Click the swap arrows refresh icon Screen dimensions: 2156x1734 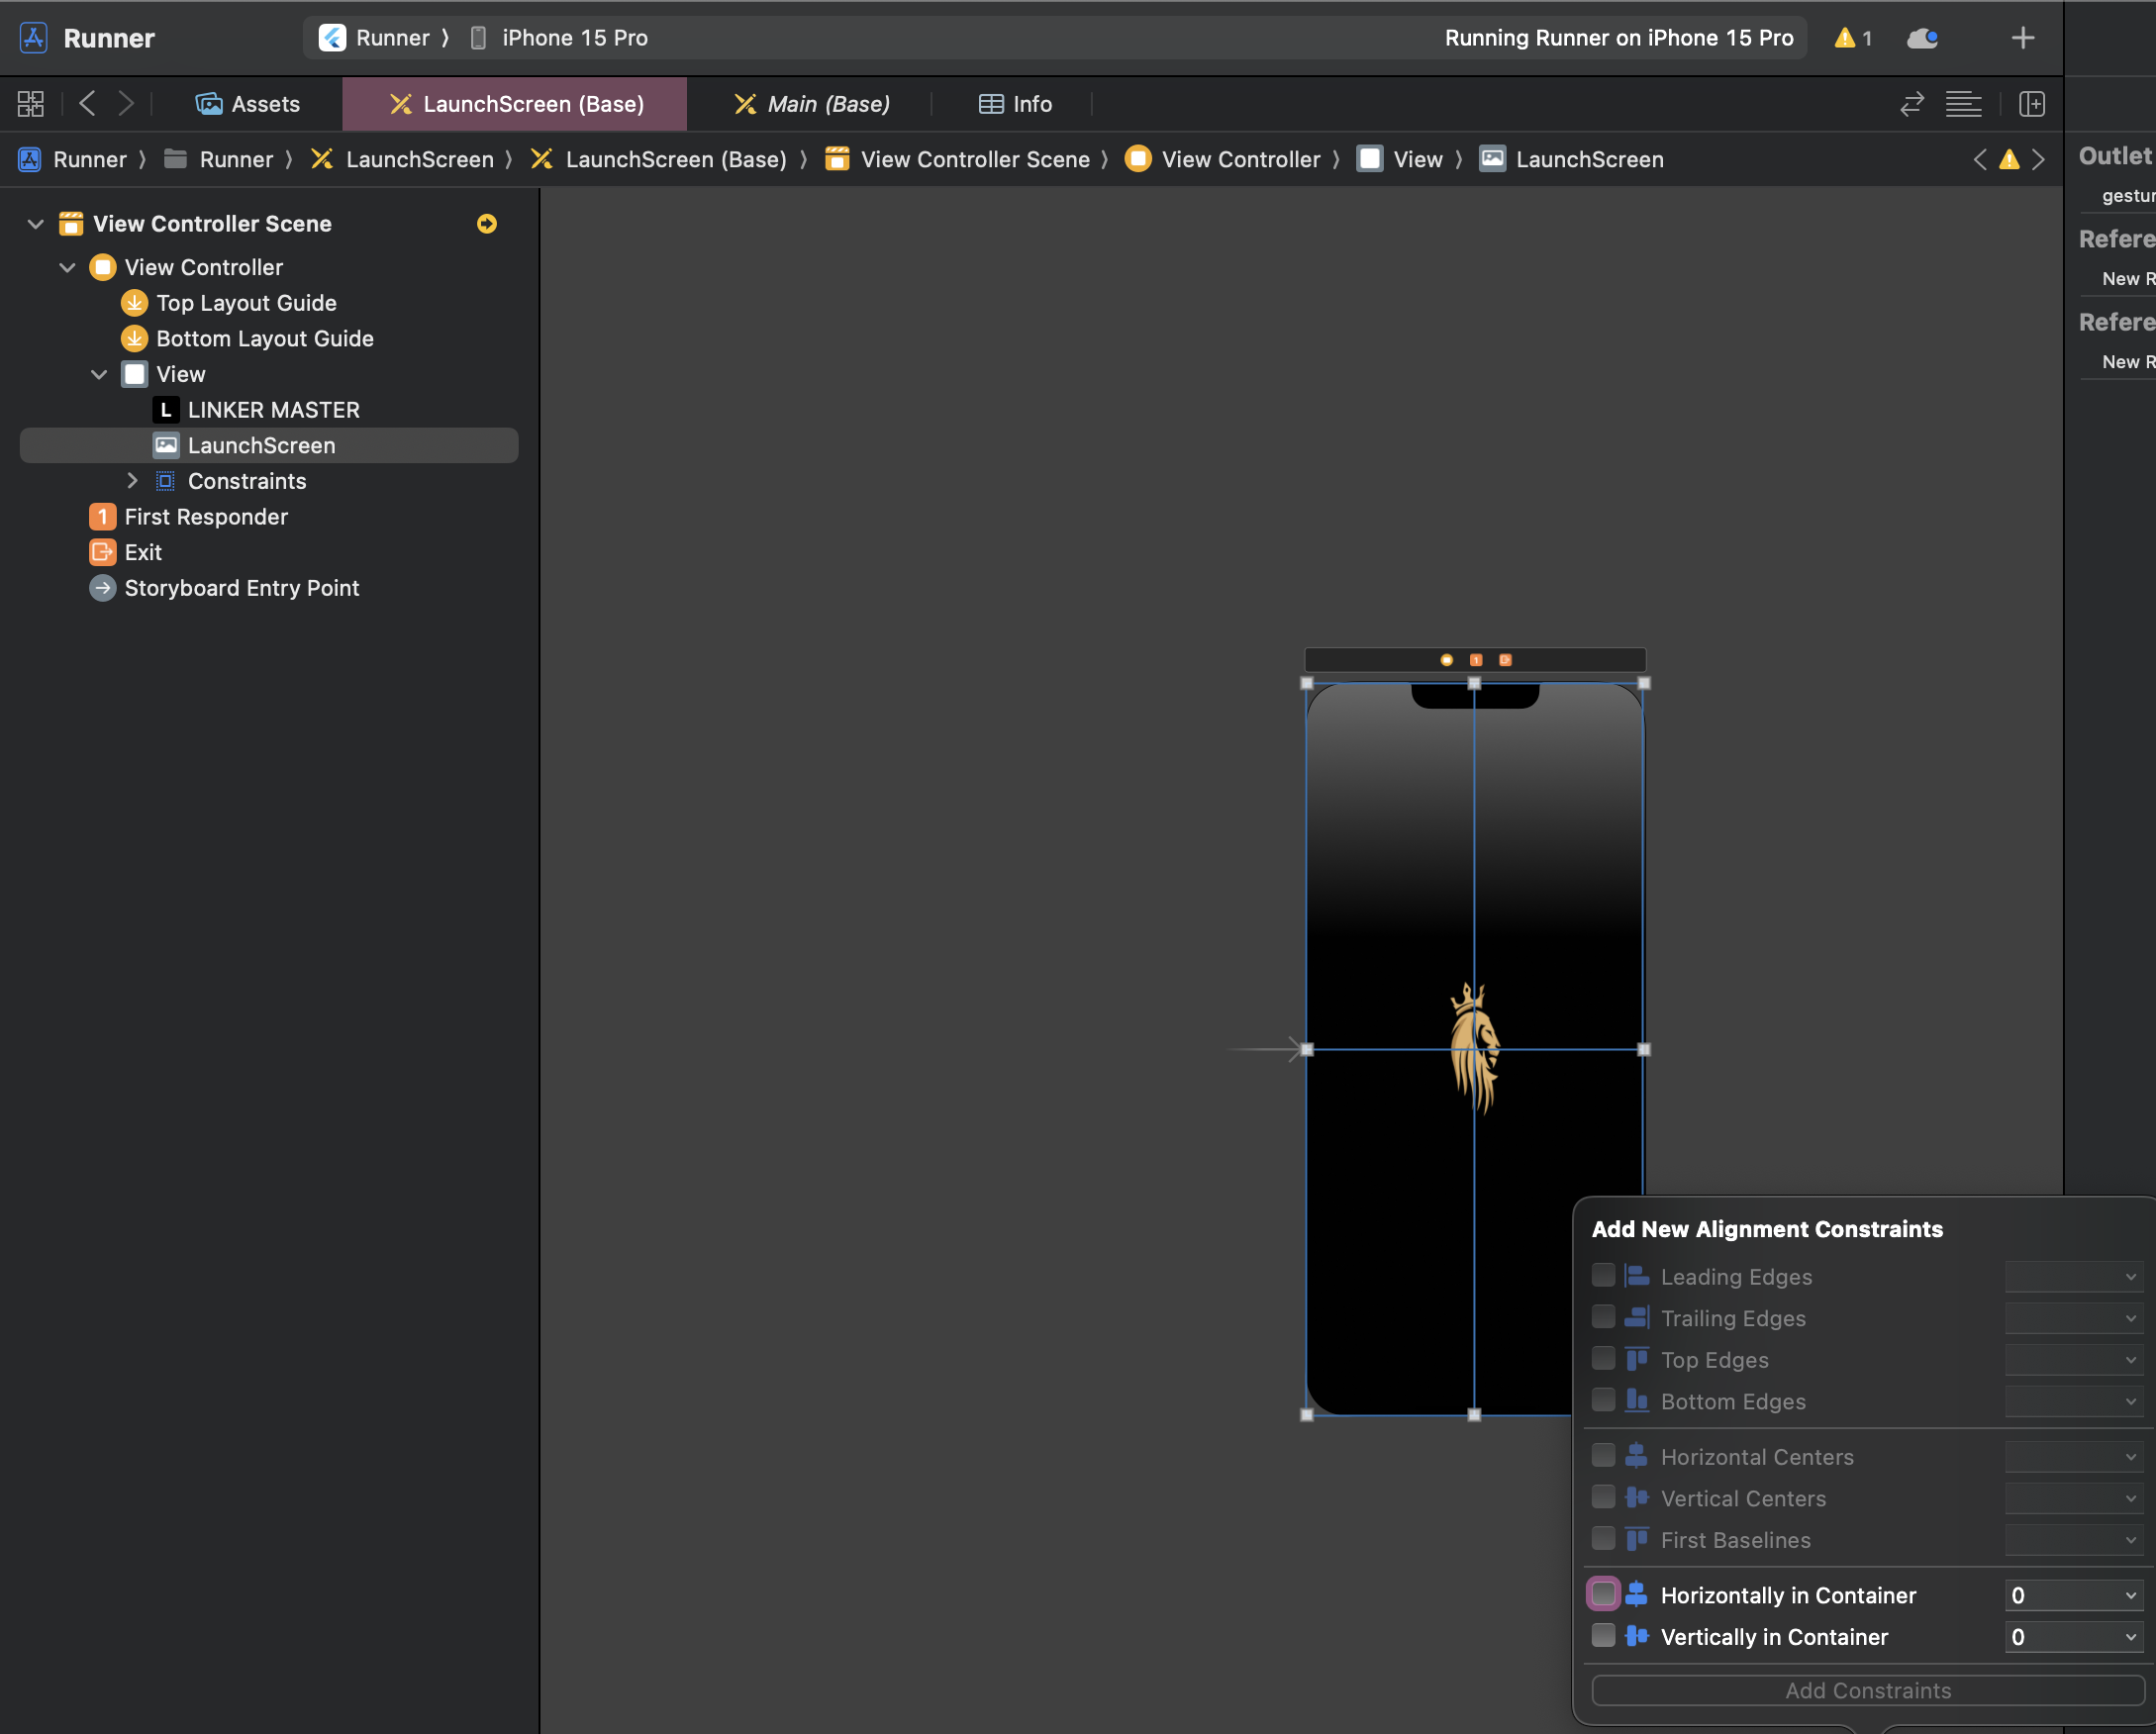[x=1911, y=104]
